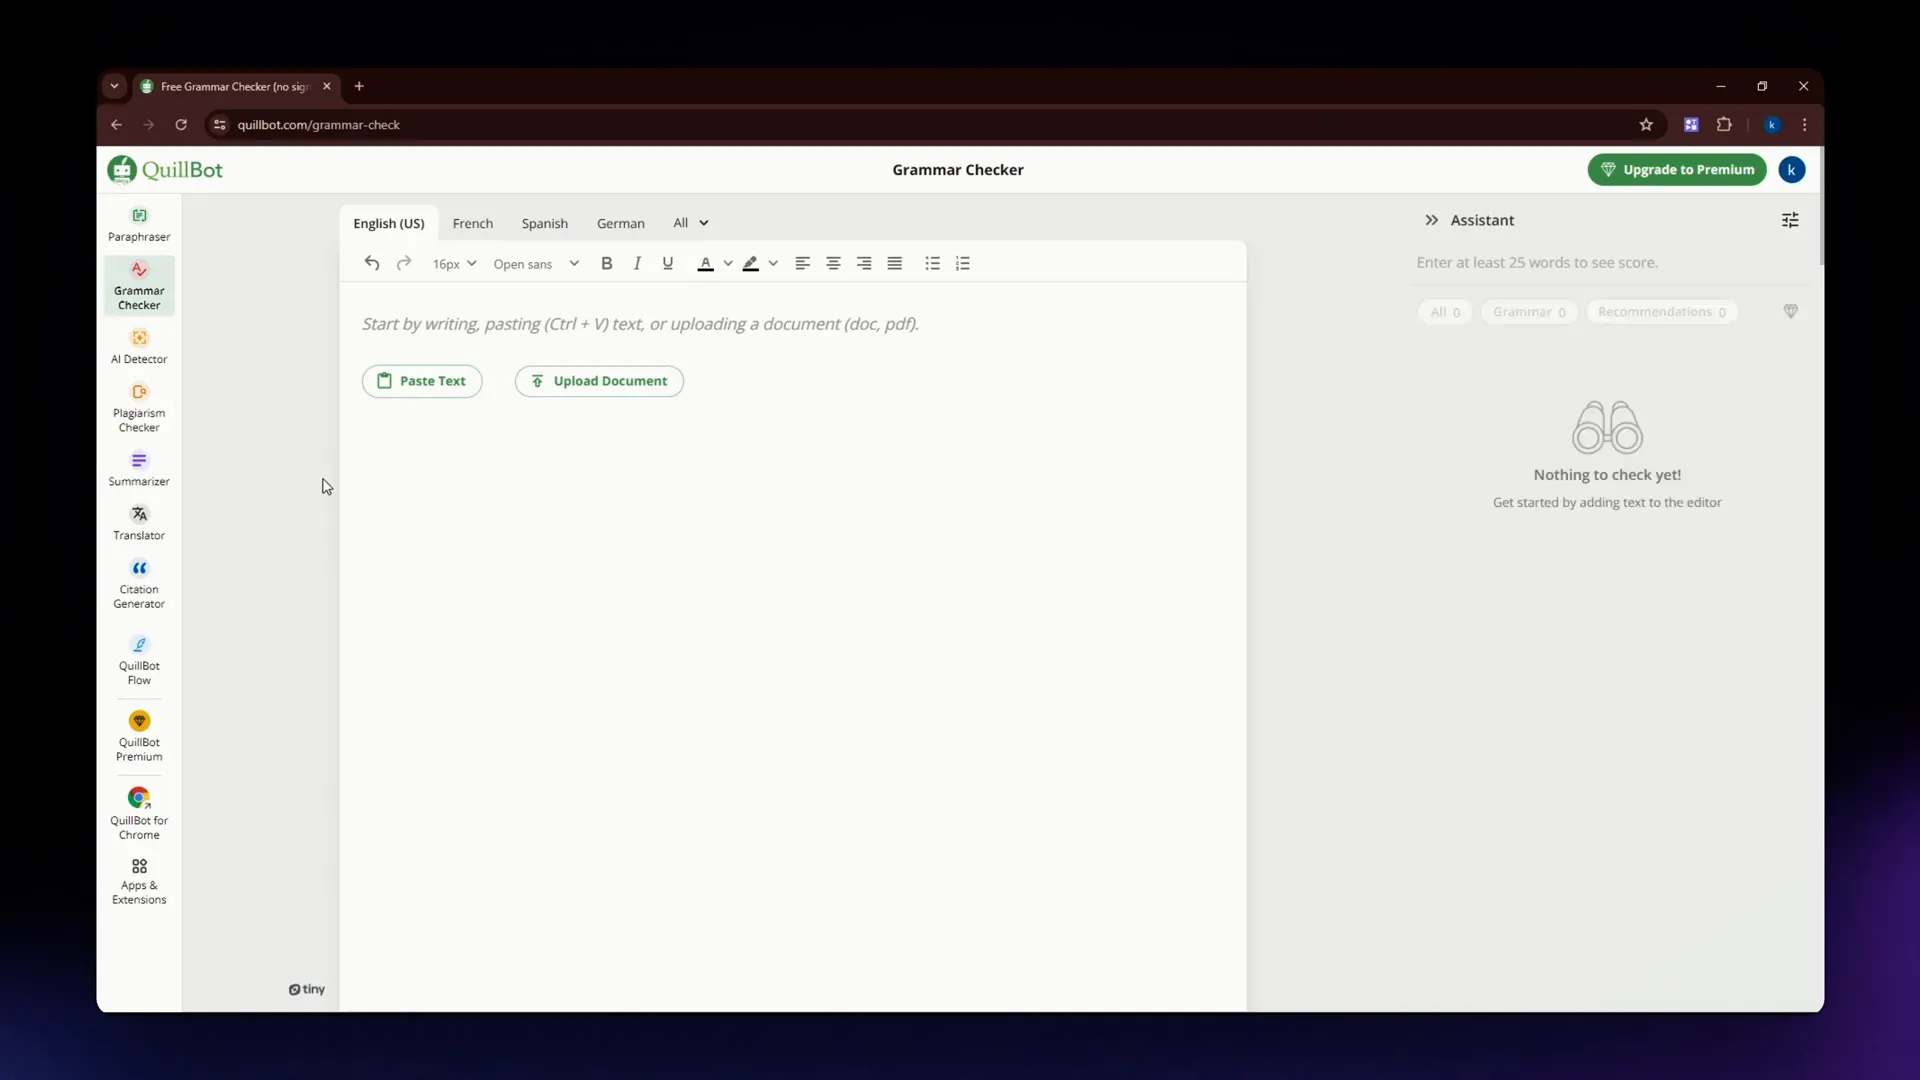Open the AI Detector tool
Screen dimensions: 1920x1080
point(139,347)
